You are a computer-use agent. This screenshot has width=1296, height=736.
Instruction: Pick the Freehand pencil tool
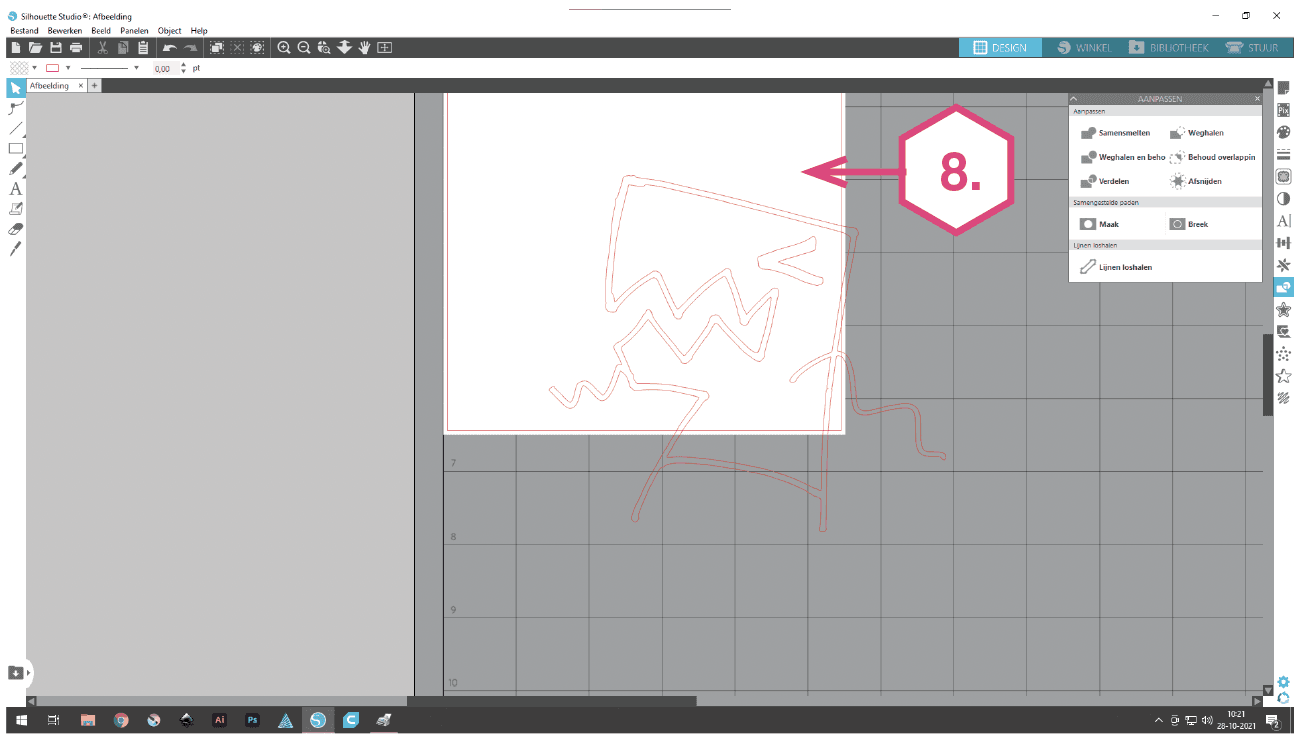coord(16,169)
